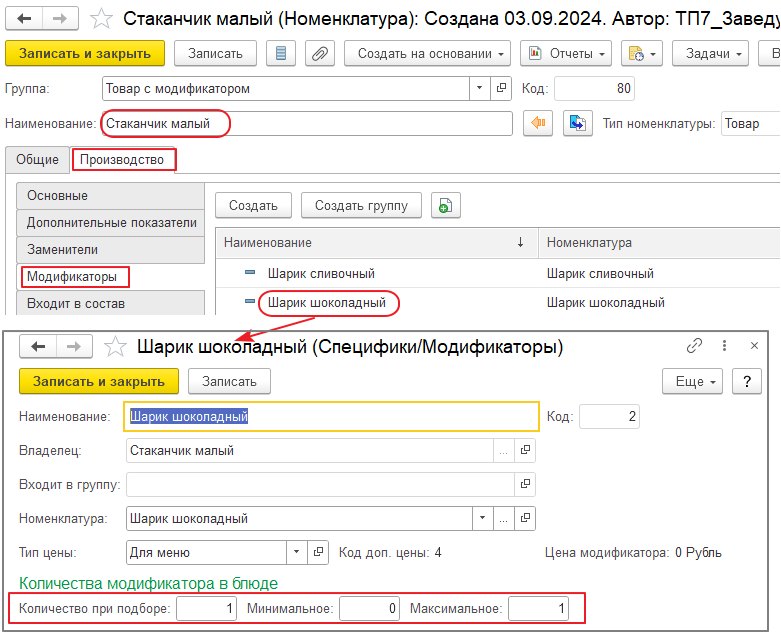Expand the Группа dropdown arrow
Viewport: 781px width, 637px height.
pyautogui.click(x=479, y=88)
